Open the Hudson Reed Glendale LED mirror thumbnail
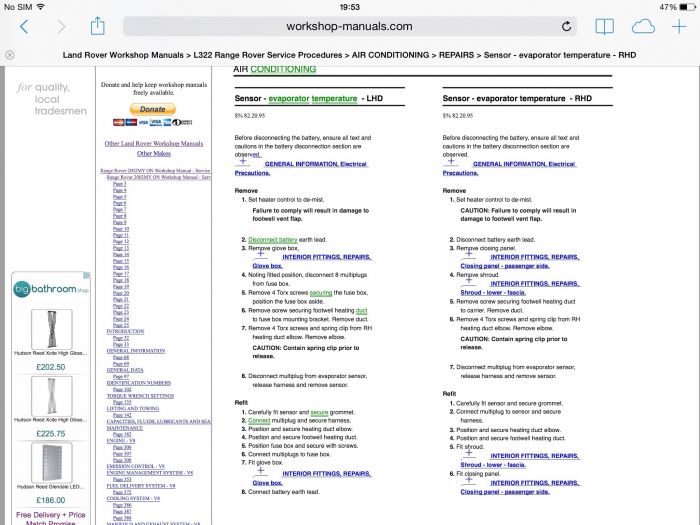This screenshot has width=700, height=525. click(x=51, y=463)
